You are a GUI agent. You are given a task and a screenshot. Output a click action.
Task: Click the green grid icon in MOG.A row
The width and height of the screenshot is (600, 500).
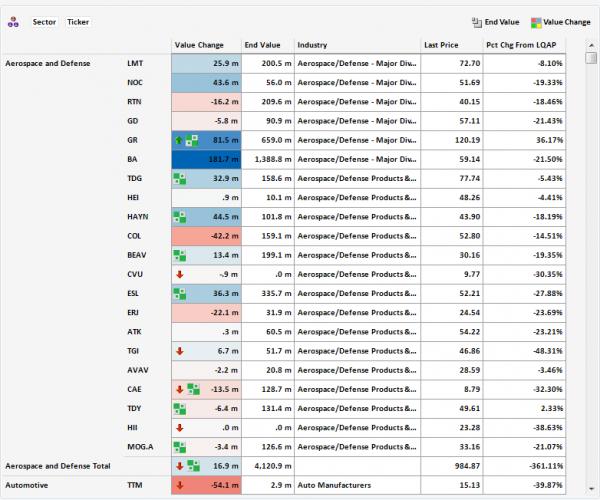point(179,447)
